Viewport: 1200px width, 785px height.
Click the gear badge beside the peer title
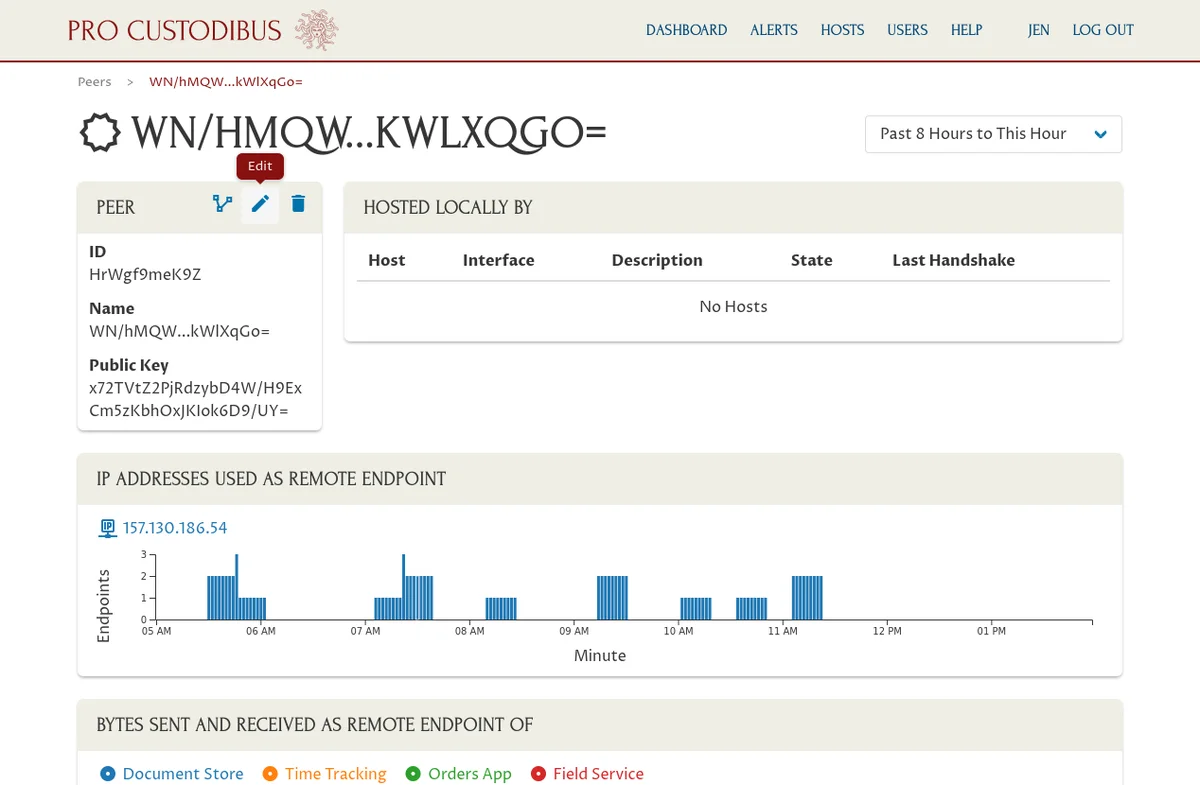(x=99, y=133)
